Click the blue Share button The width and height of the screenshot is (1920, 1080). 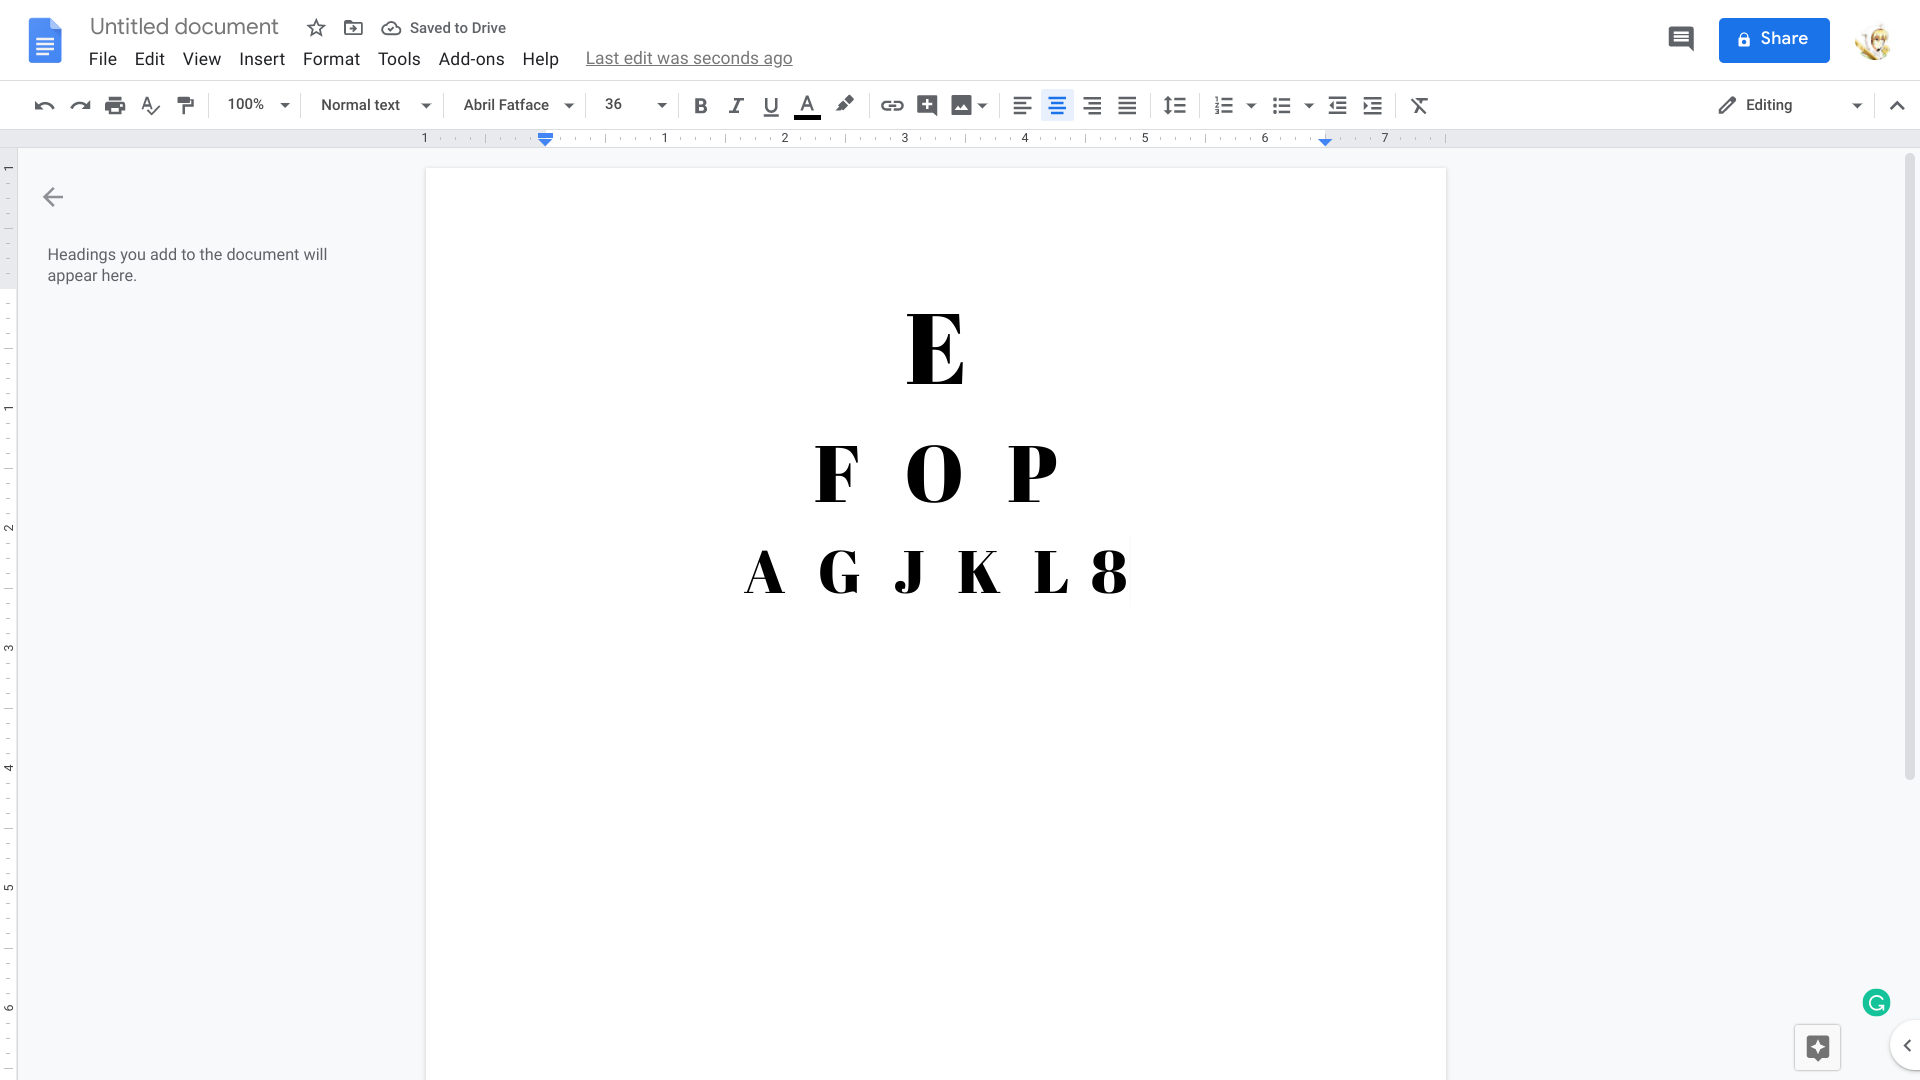click(1773, 40)
